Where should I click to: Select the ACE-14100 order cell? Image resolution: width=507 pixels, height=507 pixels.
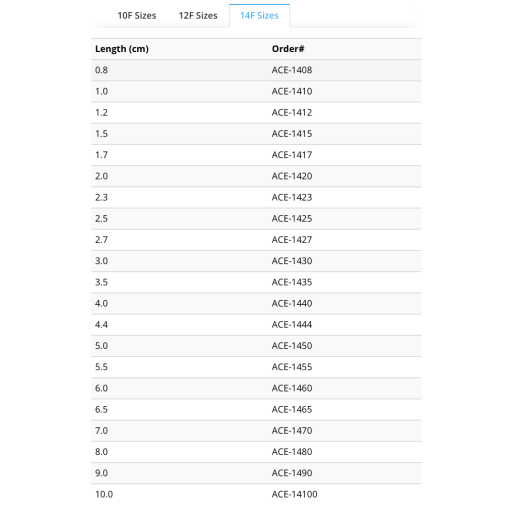295,494
